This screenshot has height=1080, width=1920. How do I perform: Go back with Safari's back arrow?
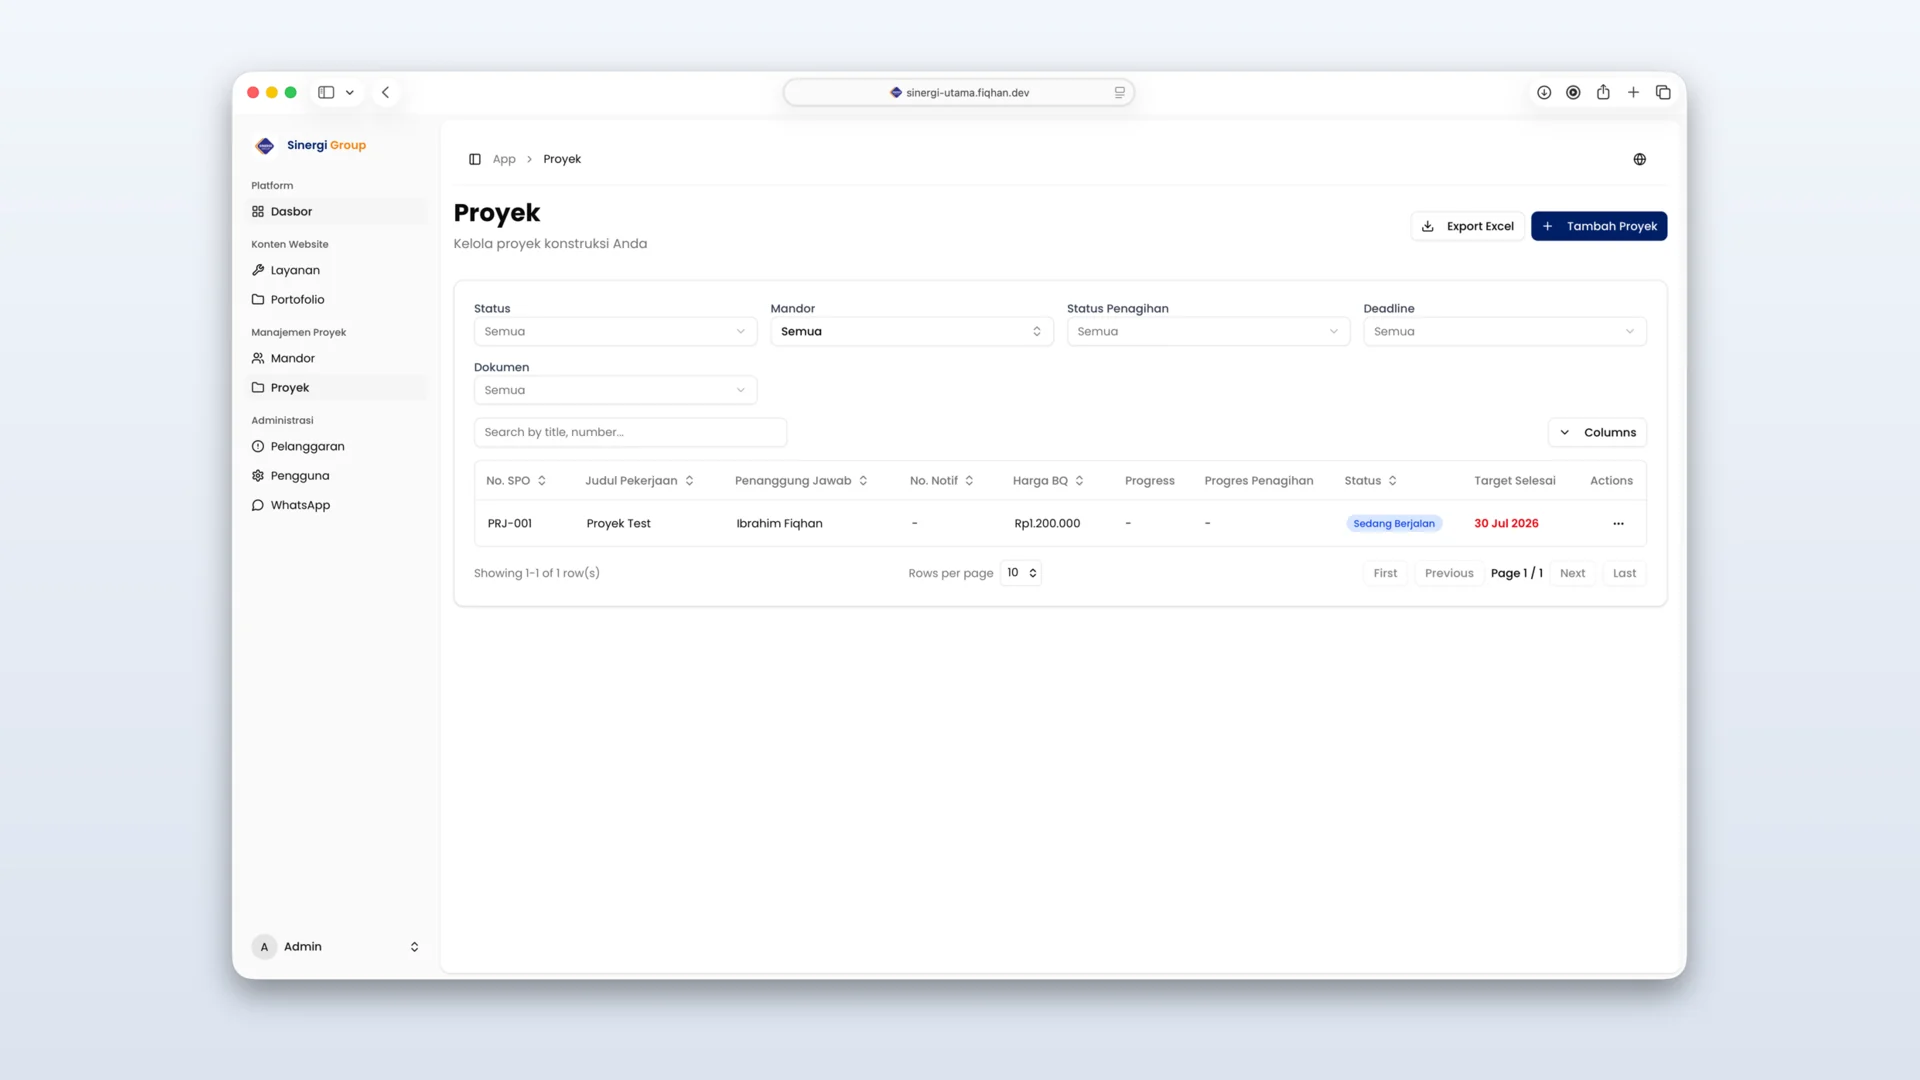[x=385, y=92]
